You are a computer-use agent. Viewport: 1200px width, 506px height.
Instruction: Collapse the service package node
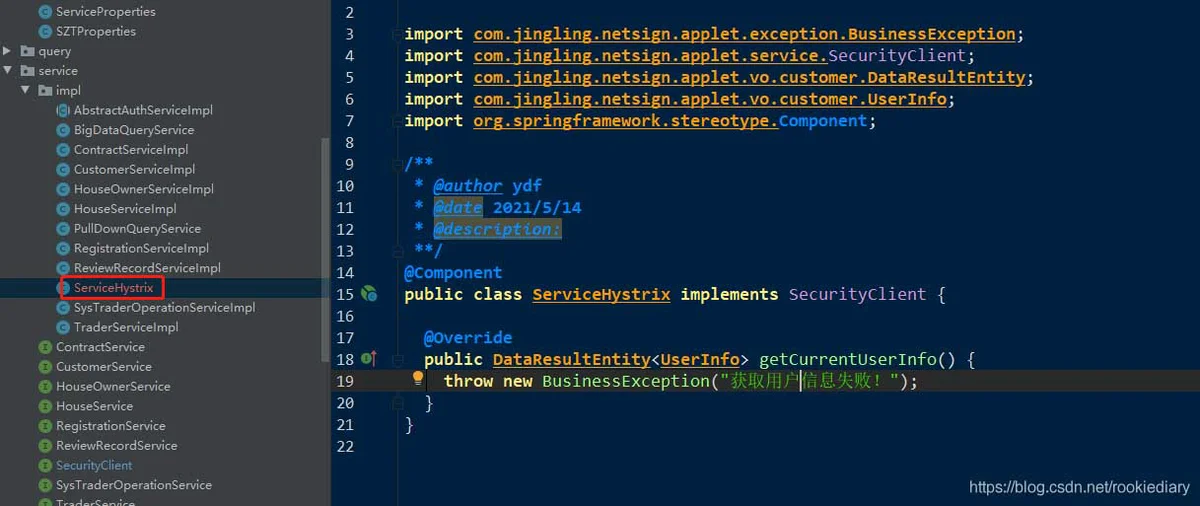8,71
